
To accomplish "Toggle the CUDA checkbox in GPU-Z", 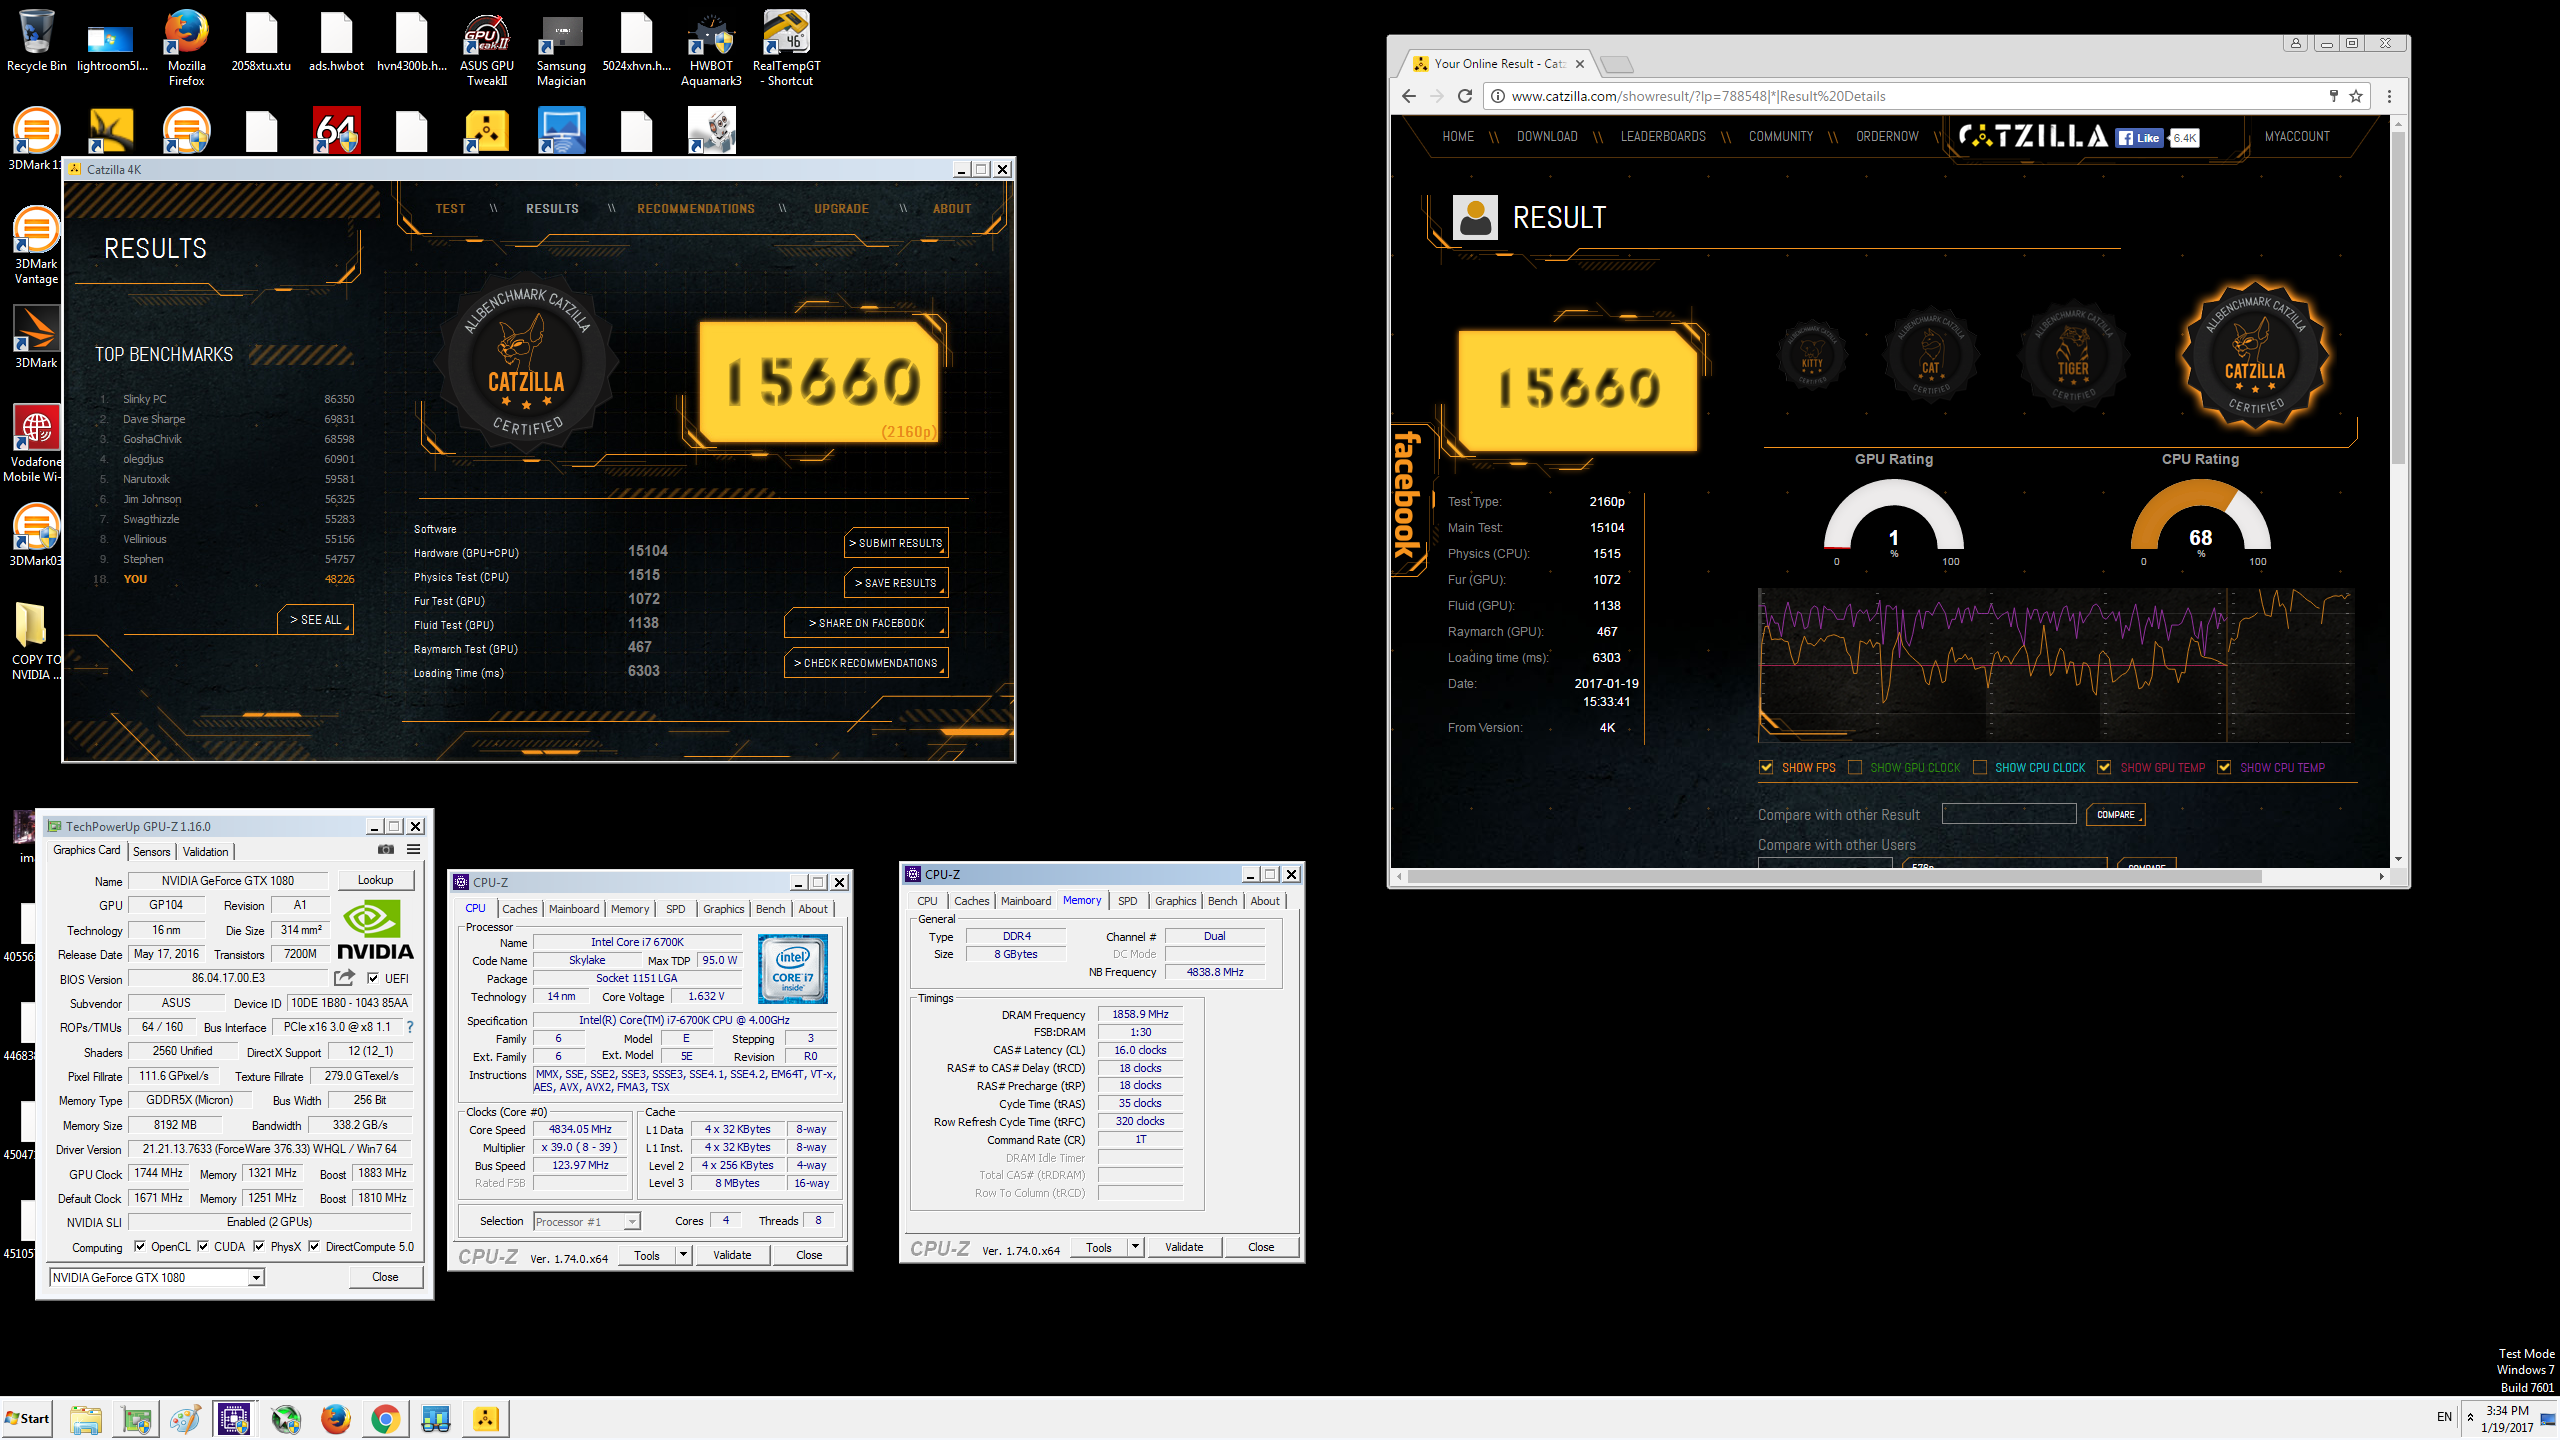I will pos(203,1246).
